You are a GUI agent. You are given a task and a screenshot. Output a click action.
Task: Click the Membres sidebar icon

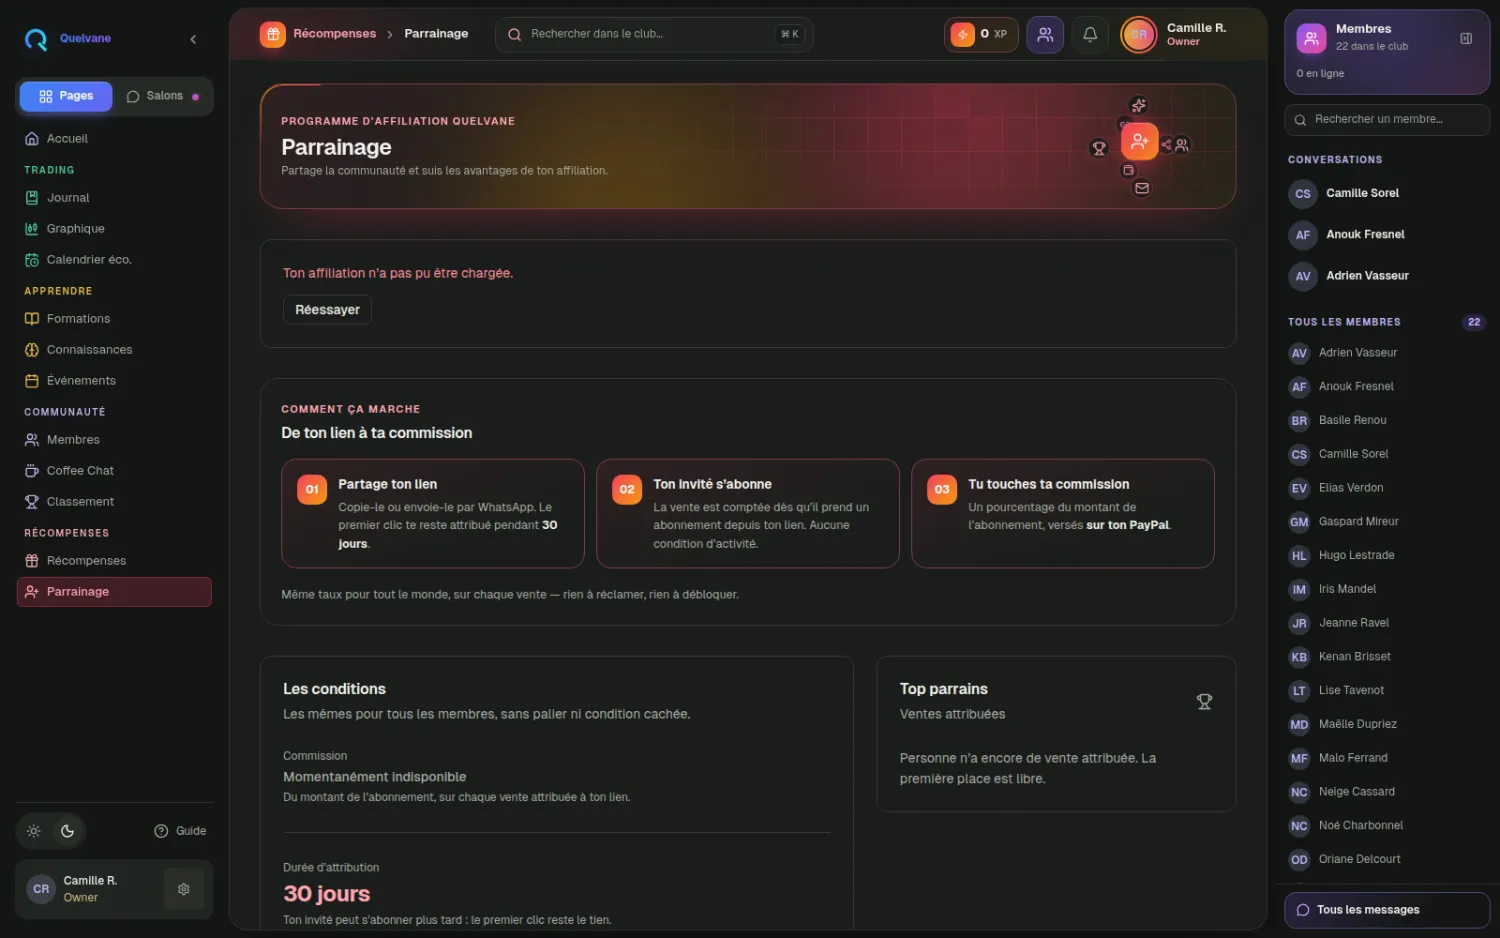point(32,440)
